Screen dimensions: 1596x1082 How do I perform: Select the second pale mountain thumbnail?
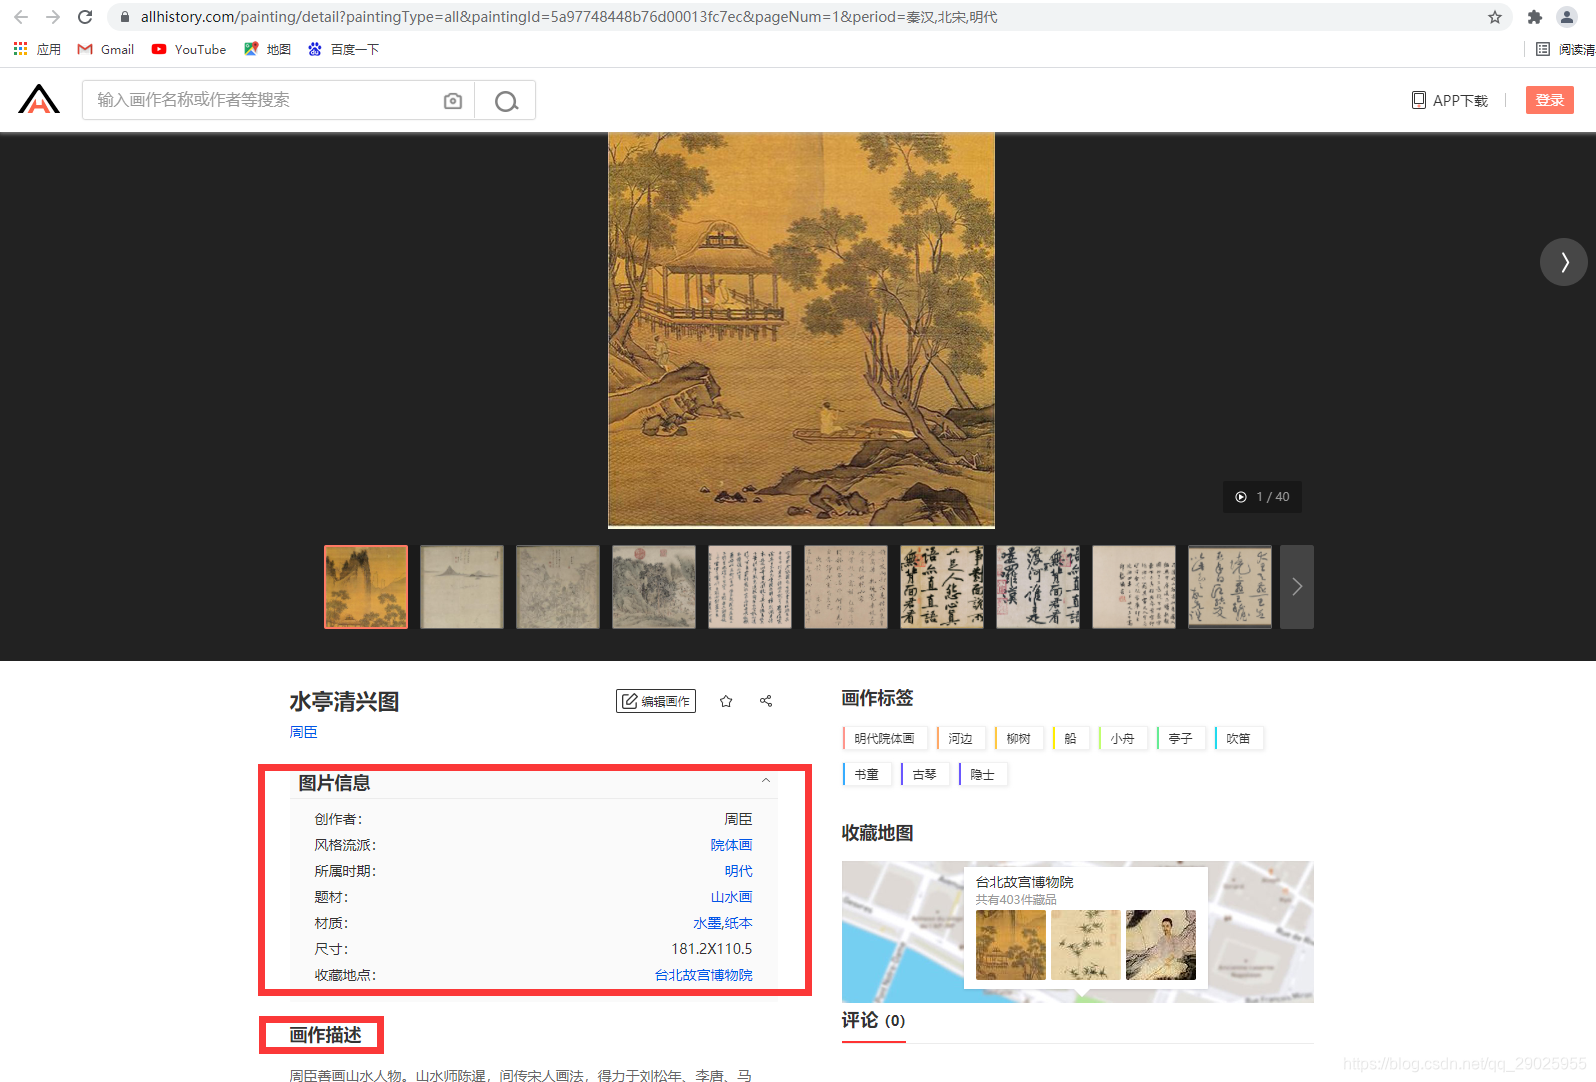pyautogui.click(x=462, y=587)
